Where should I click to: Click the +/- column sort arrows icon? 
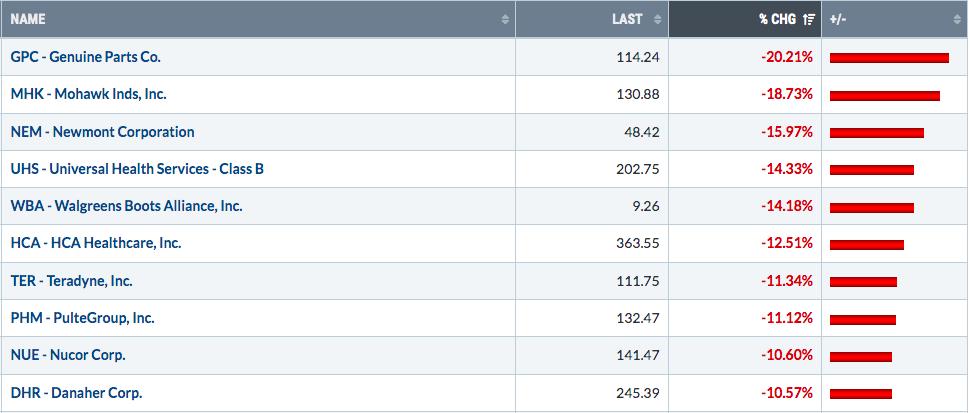point(958,20)
